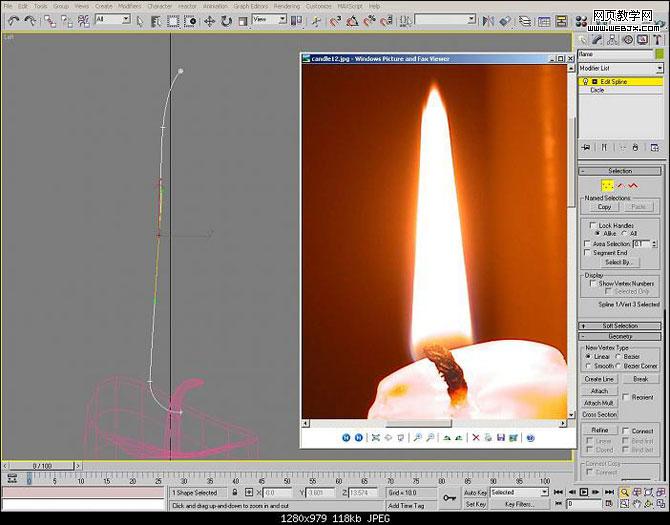This screenshot has height=525, width=670.
Task: Select Segment sub-object level in Selection rollout
Action: (x=620, y=185)
